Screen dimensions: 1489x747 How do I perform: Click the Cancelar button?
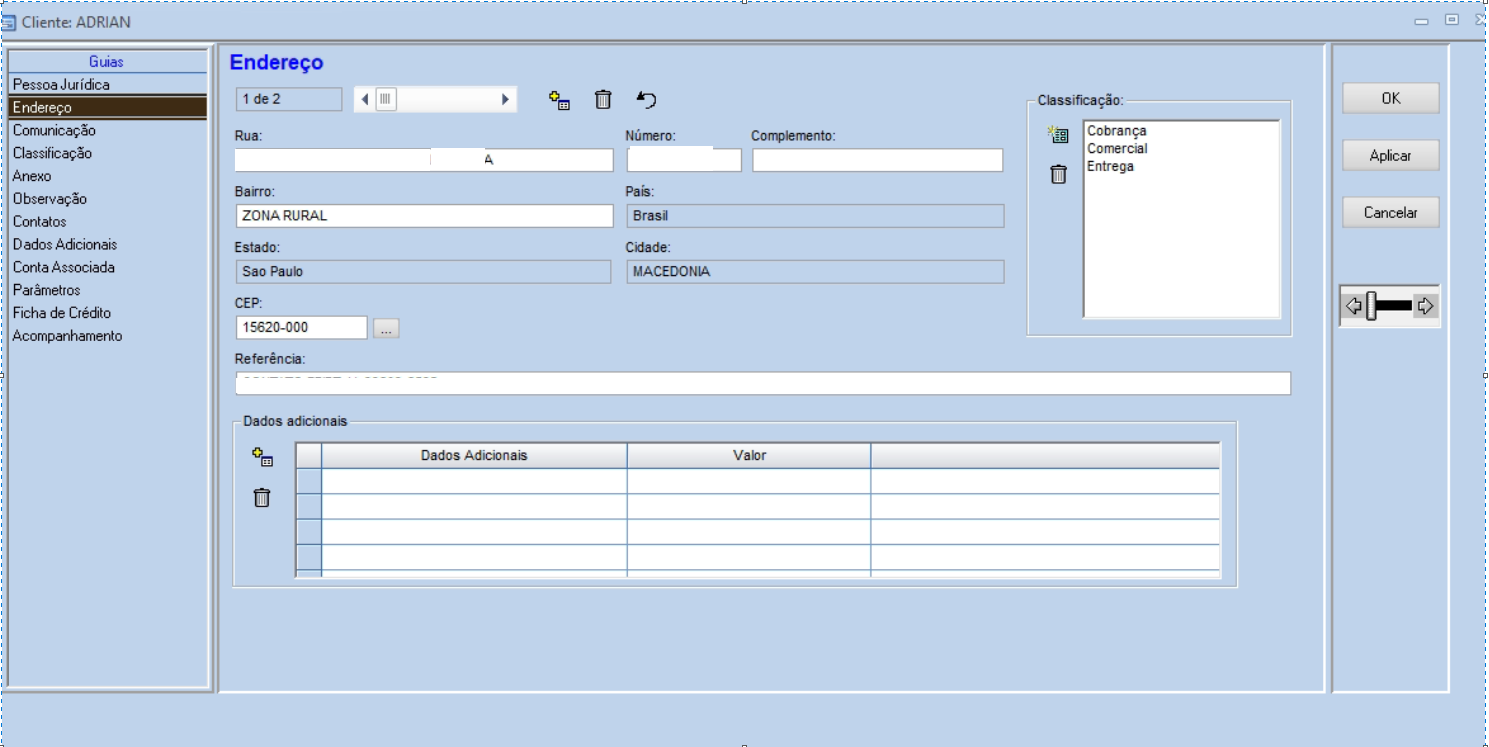tap(1391, 212)
